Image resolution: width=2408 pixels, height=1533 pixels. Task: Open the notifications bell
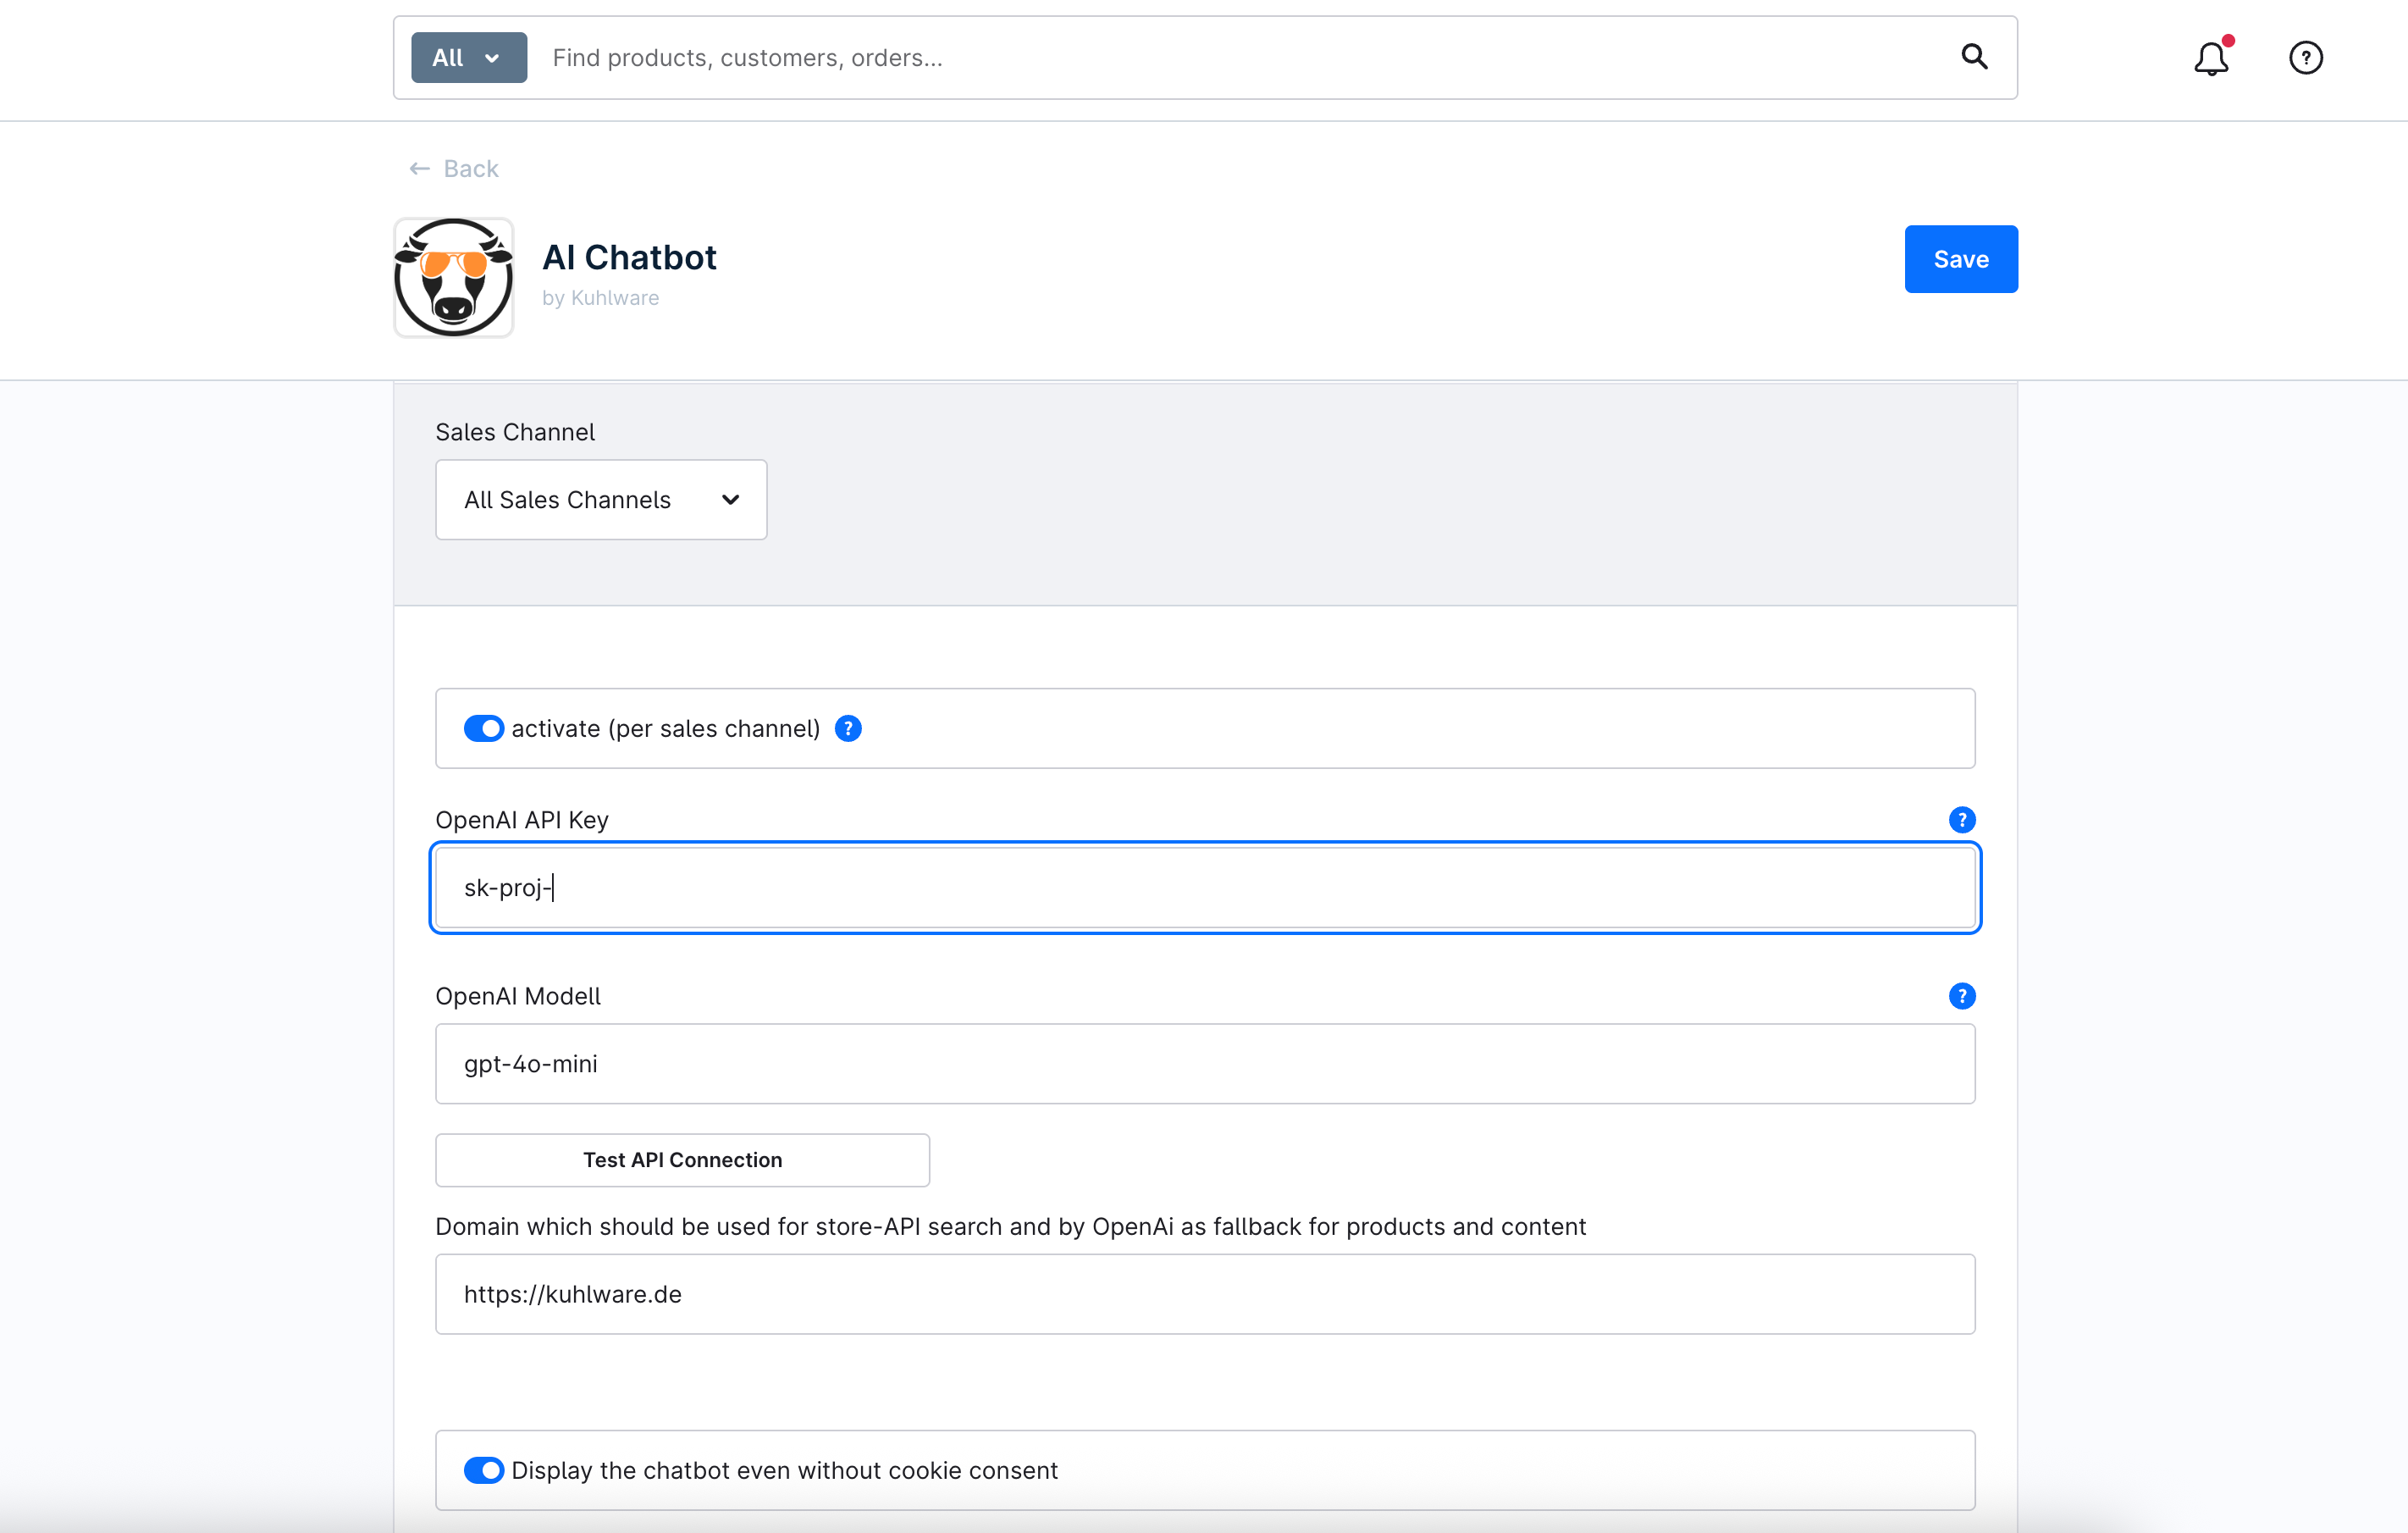[x=2211, y=58]
